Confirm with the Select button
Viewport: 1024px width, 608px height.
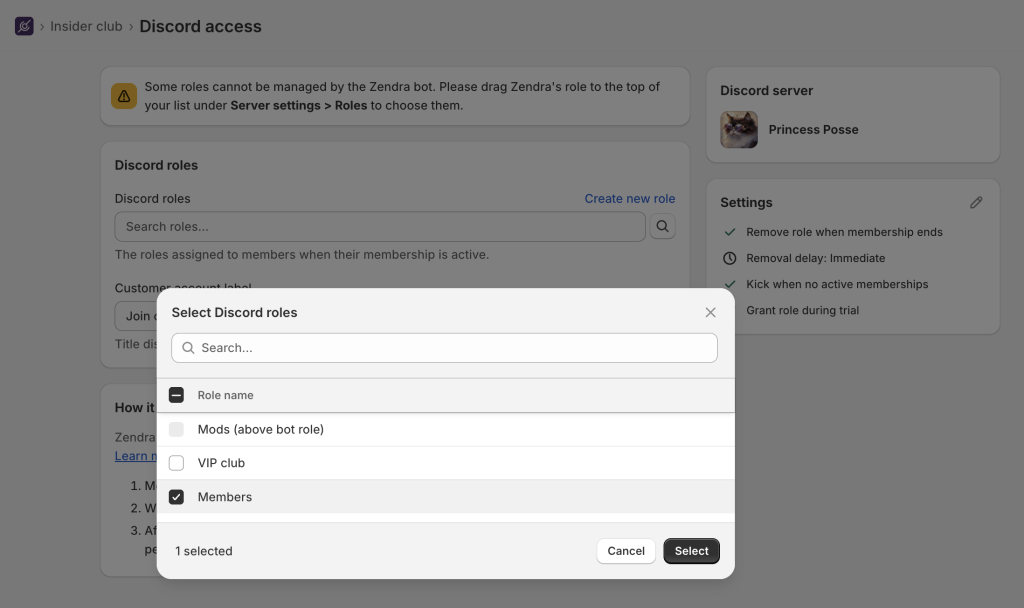692,551
